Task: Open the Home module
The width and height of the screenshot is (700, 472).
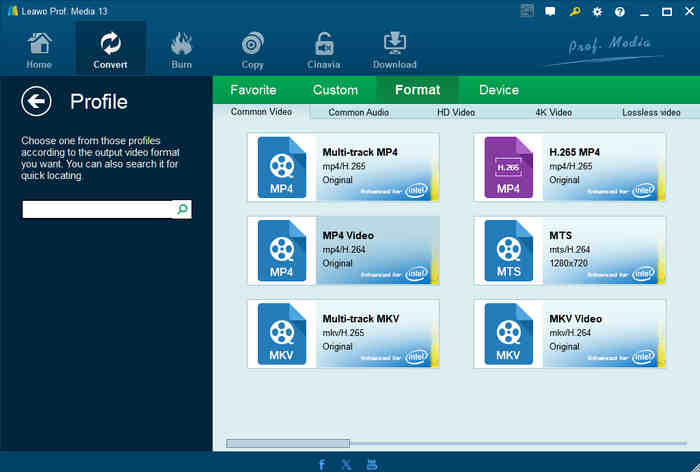Action: (x=39, y=51)
